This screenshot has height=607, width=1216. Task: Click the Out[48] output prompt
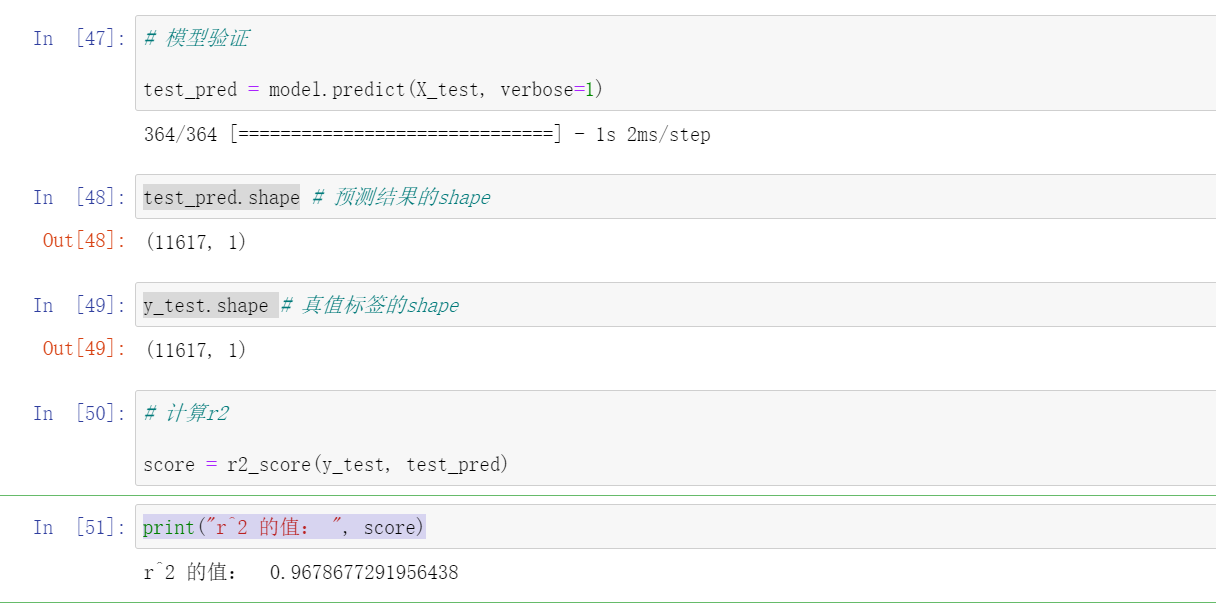tap(84, 241)
